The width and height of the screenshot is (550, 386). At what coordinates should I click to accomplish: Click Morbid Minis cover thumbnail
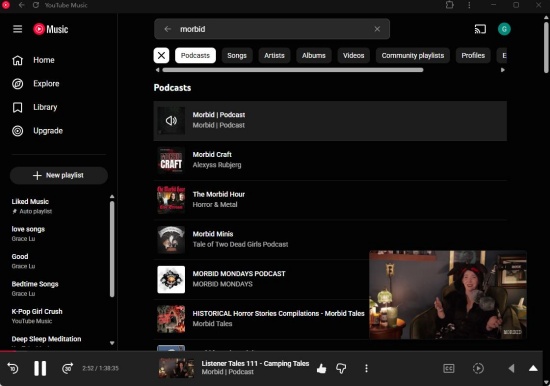pos(171,240)
